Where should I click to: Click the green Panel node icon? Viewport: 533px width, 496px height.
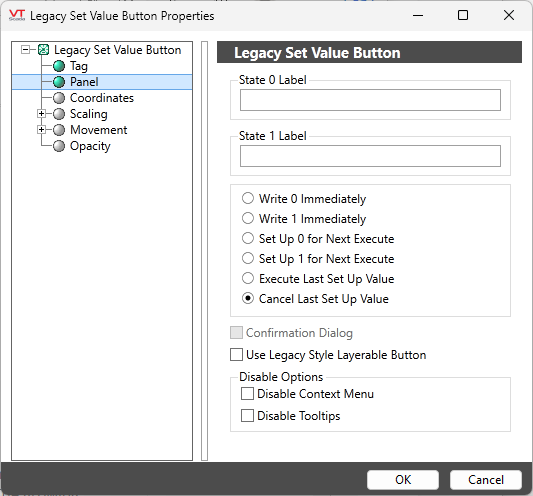(x=59, y=82)
